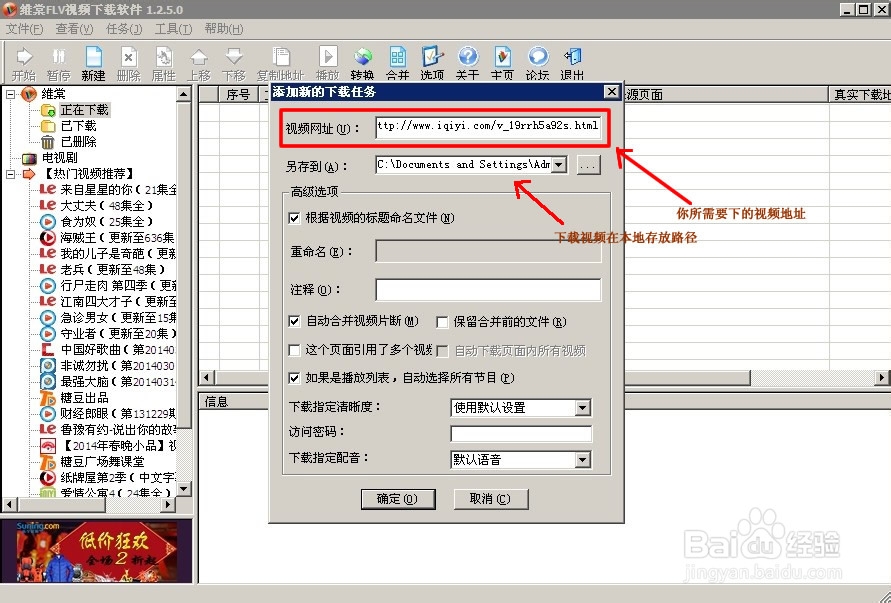
Task: Select the 转换 (Convert) toolbar icon
Action: pyautogui.click(x=362, y=62)
